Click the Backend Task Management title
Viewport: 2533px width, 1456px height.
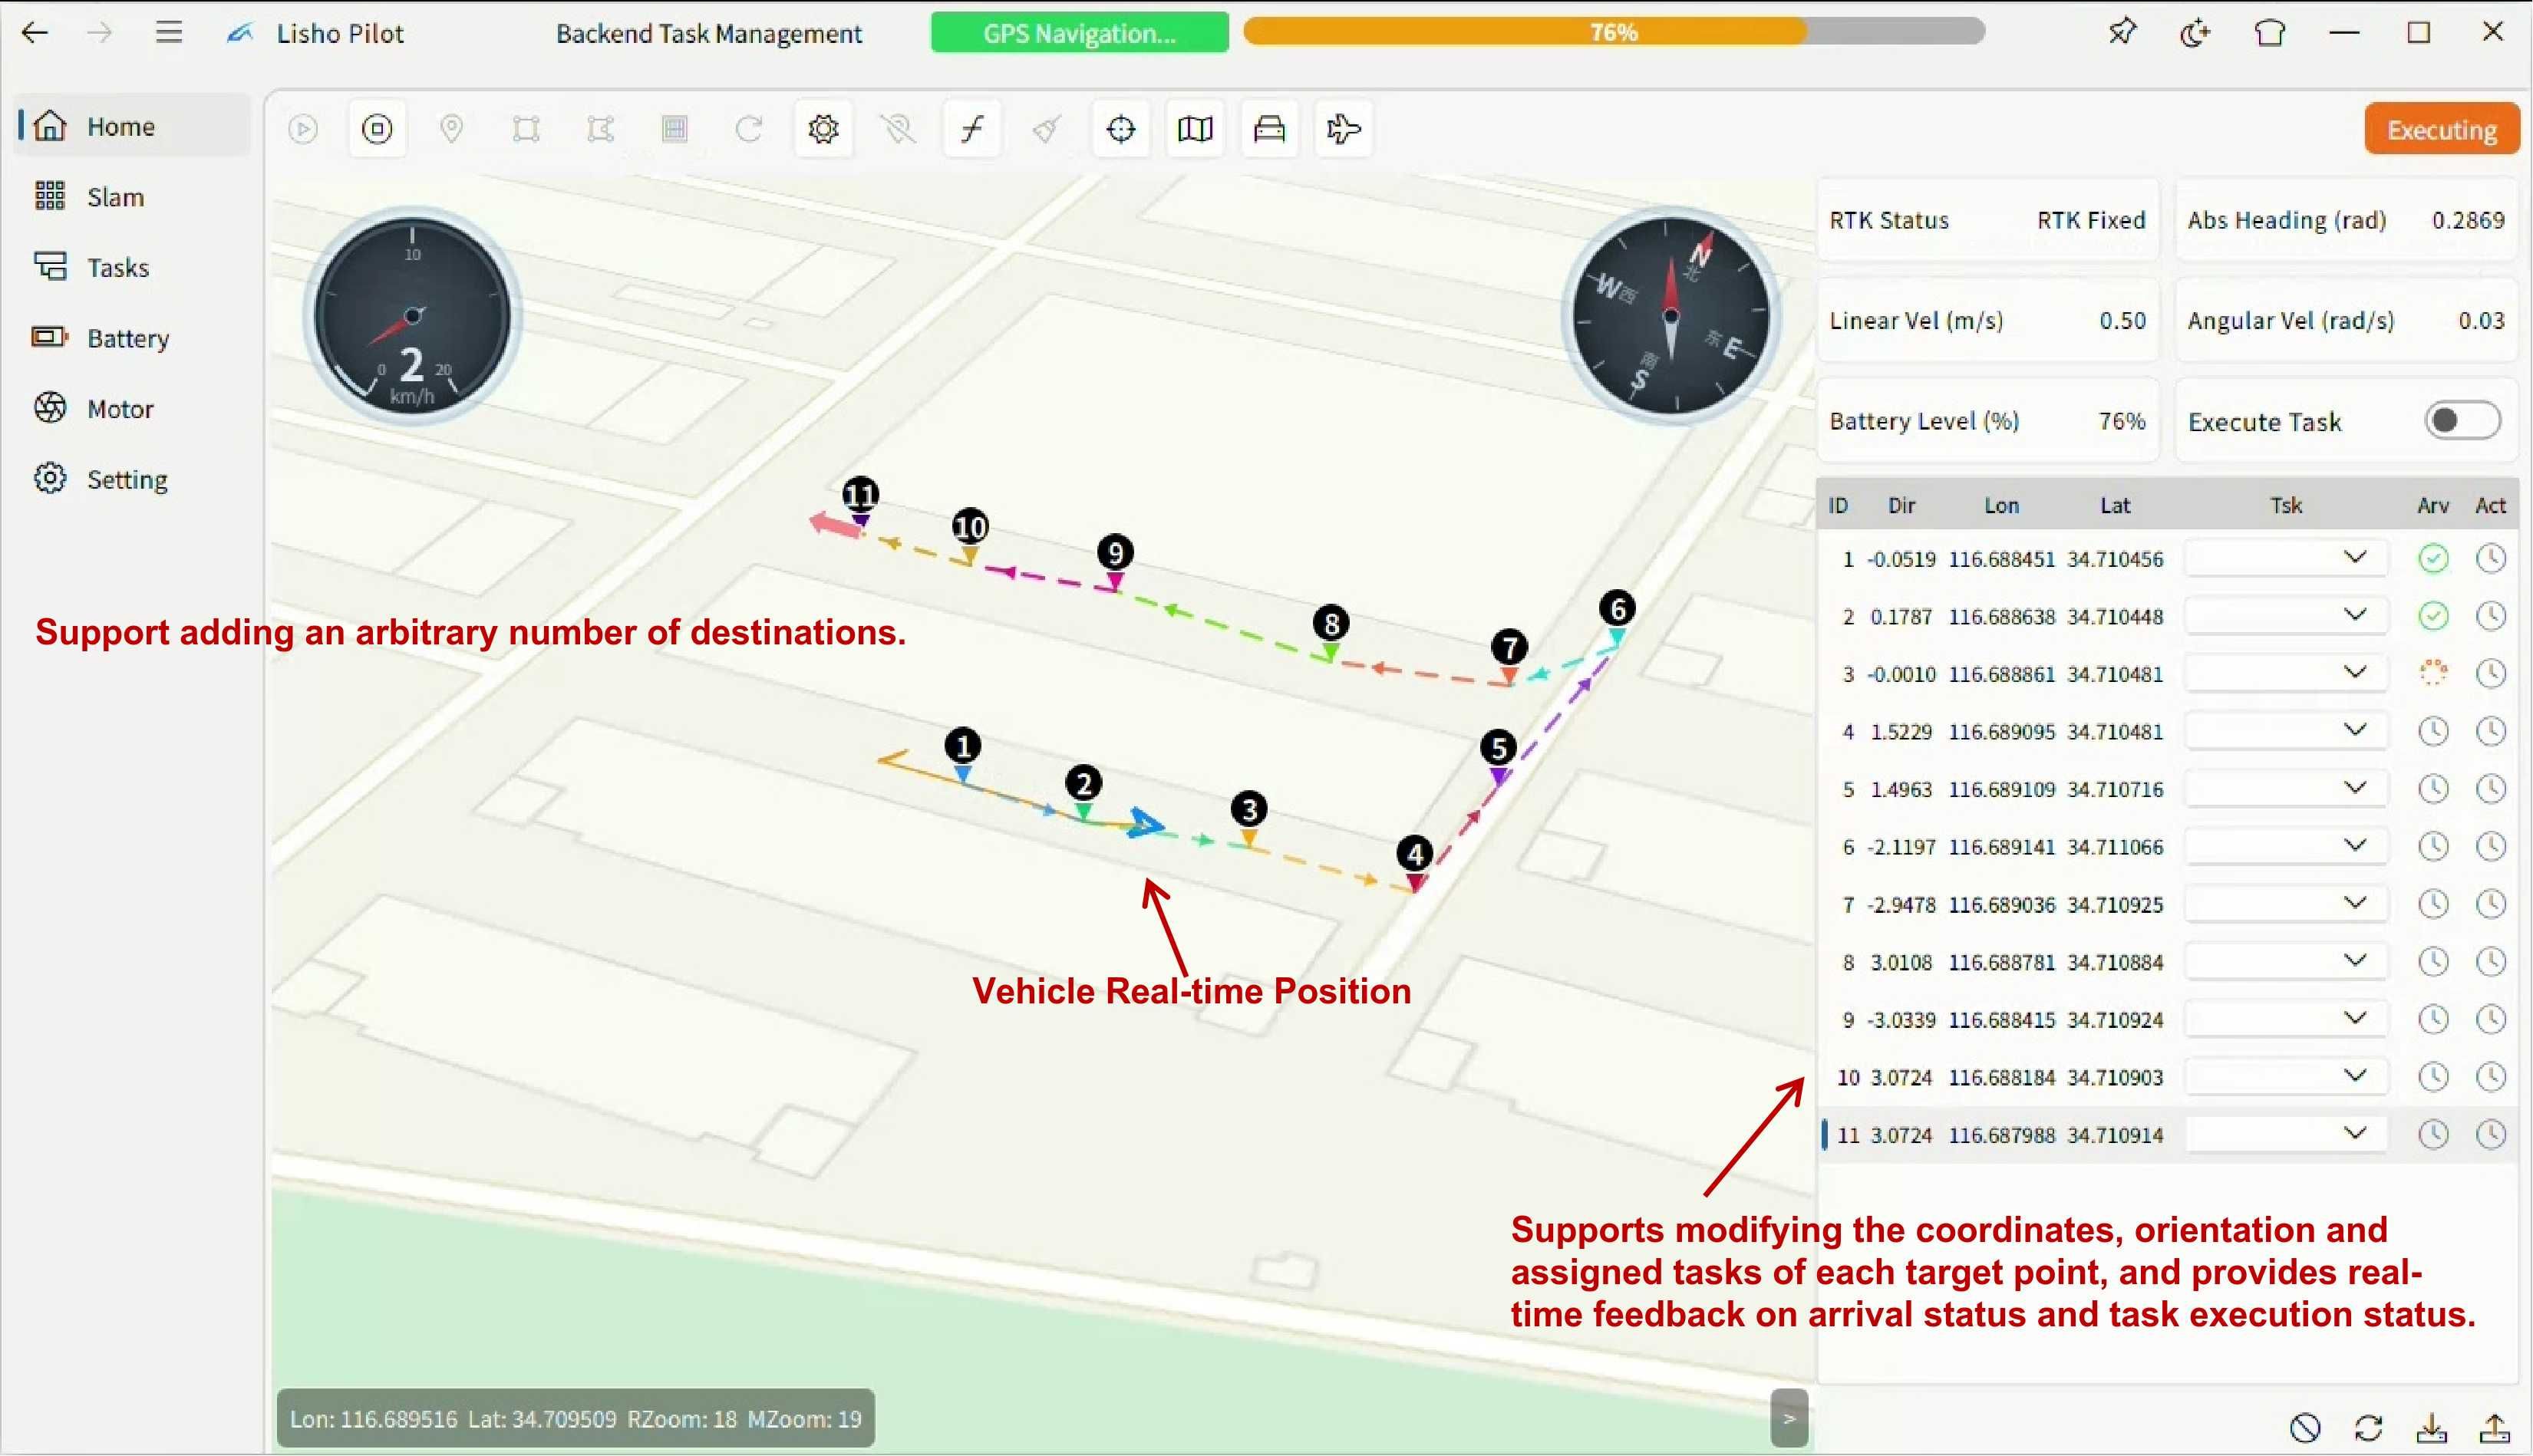point(708,33)
